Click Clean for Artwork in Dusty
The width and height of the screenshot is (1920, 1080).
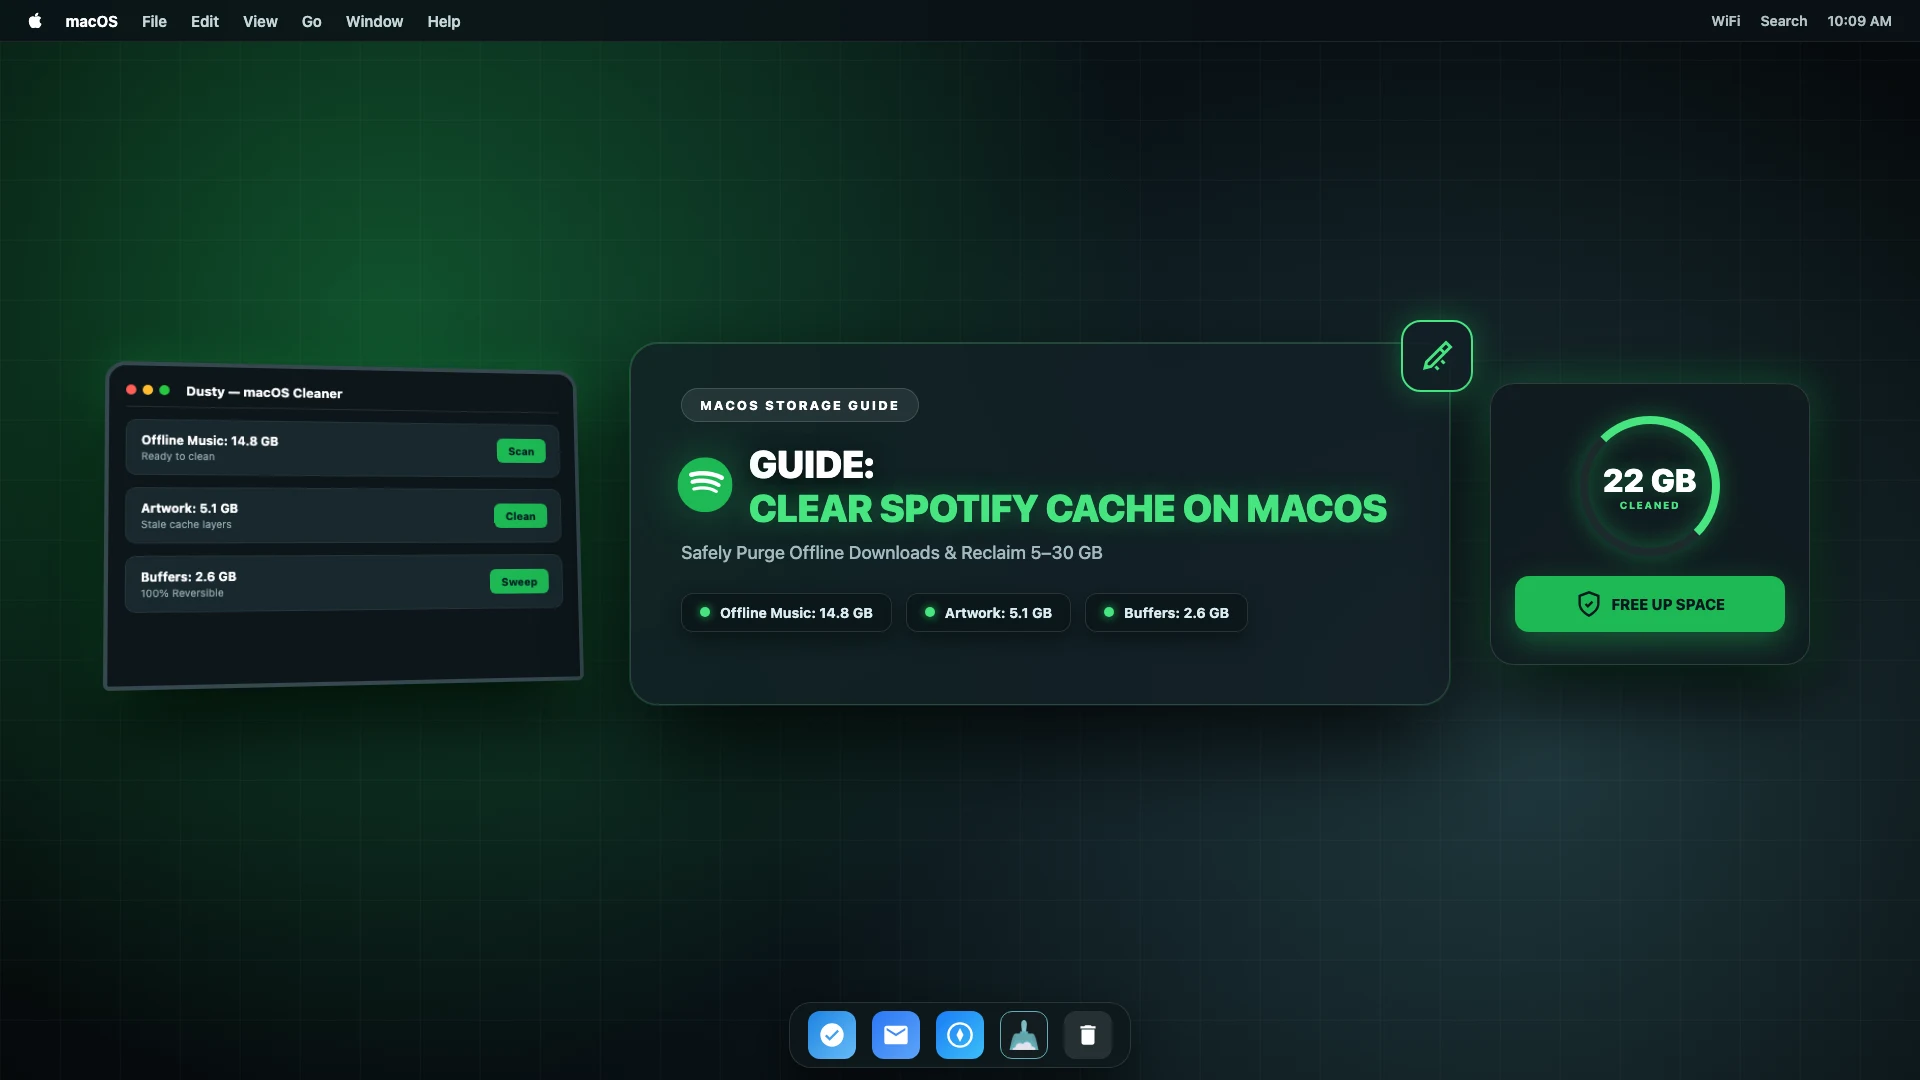[x=520, y=516]
